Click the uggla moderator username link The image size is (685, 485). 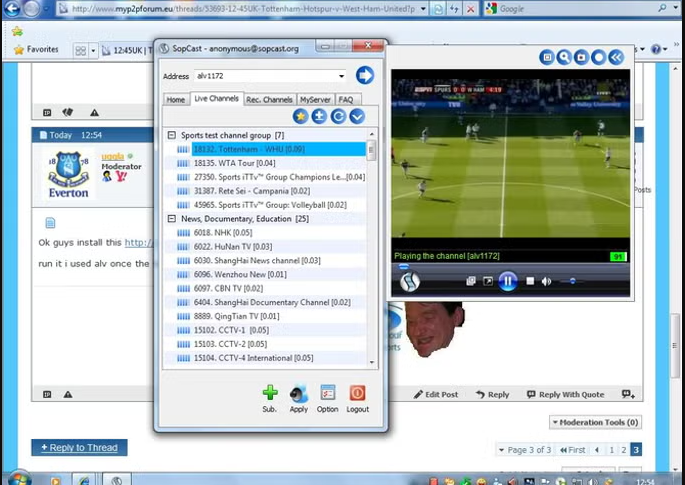(113, 156)
